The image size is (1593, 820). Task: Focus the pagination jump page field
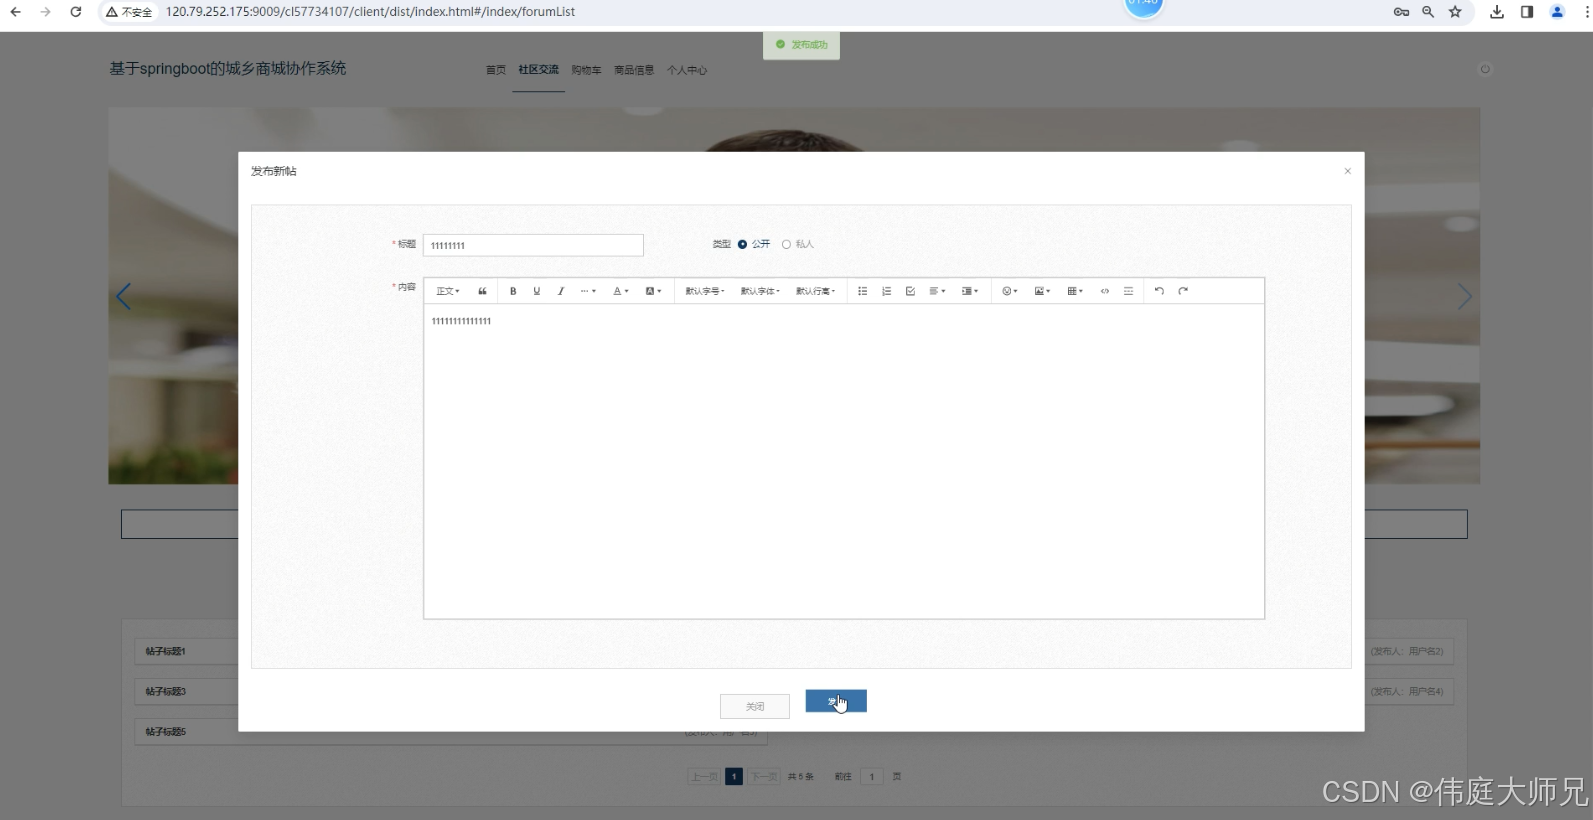click(872, 776)
